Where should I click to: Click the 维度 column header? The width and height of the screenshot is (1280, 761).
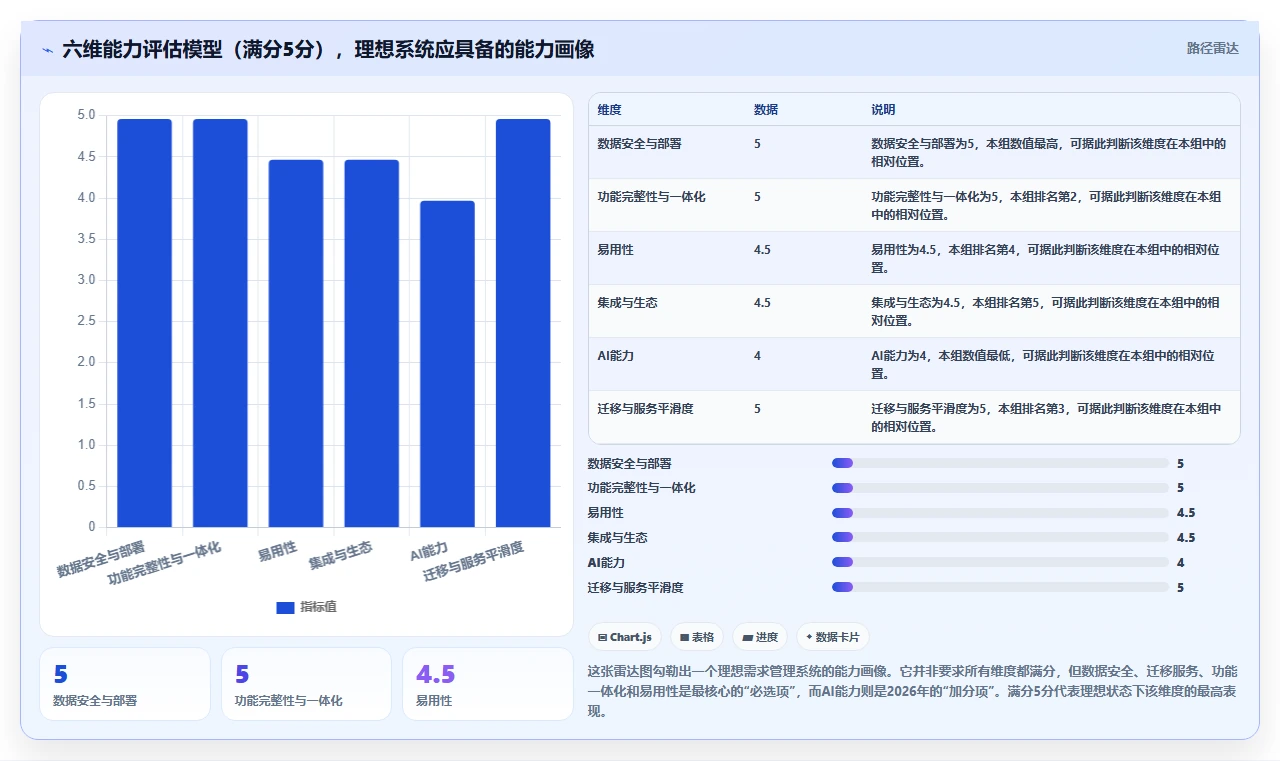point(609,110)
